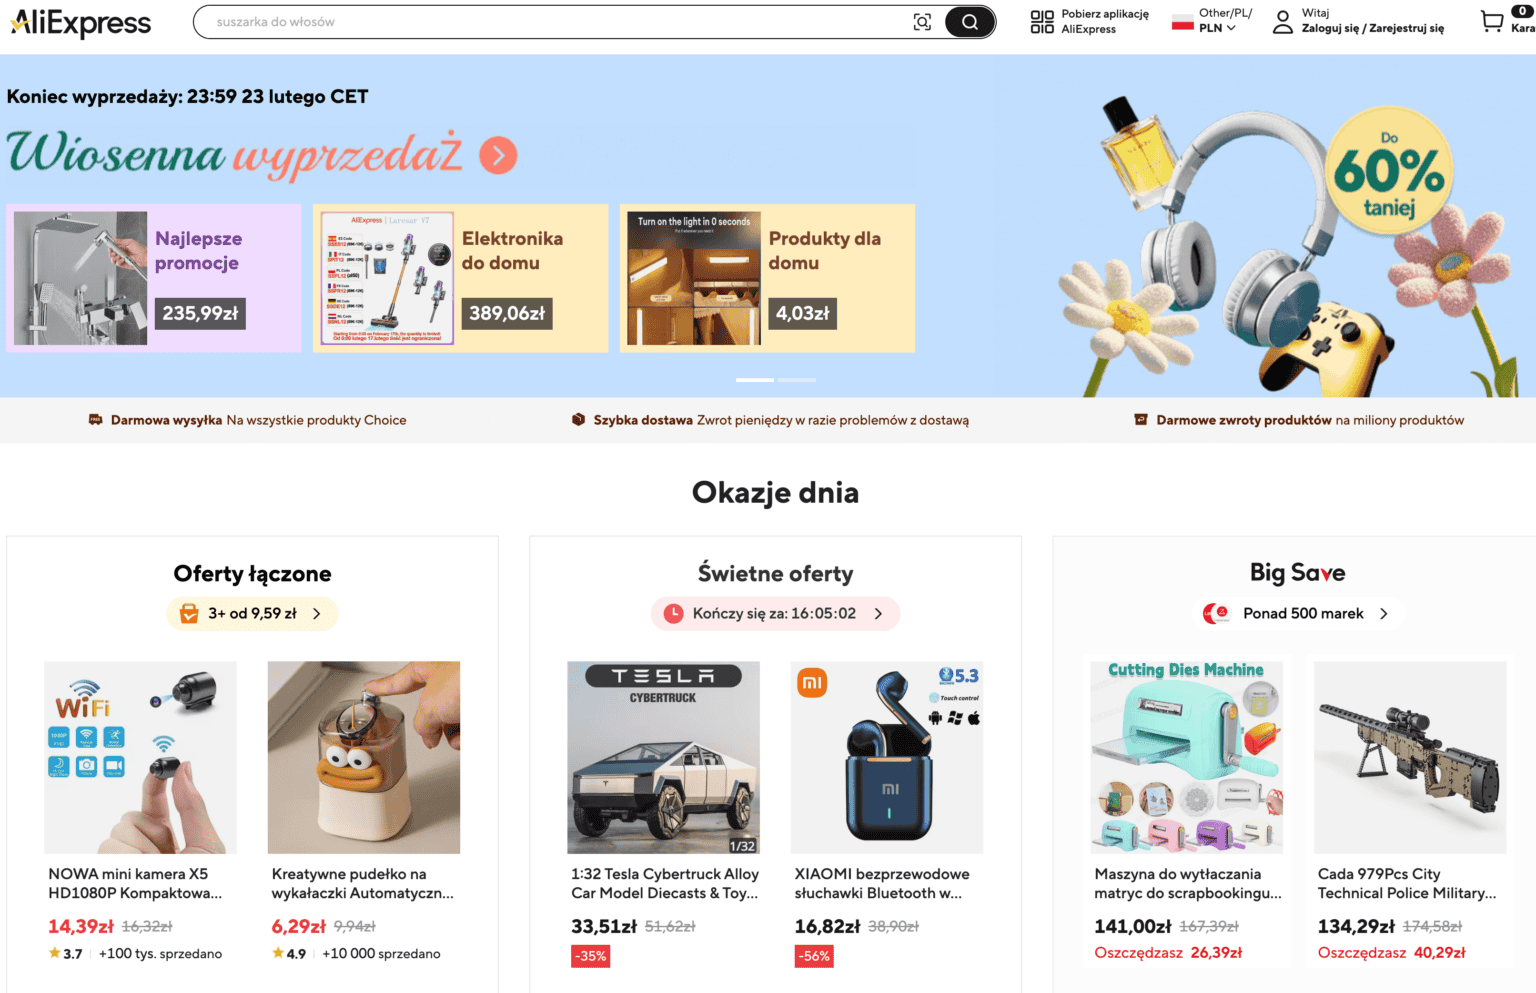Expand the Kończy się za countdown chevron

(x=878, y=614)
